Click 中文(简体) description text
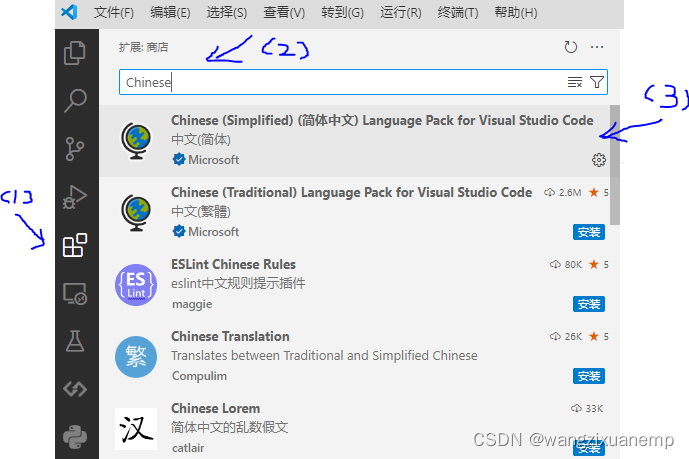This screenshot has height=459, width=689. tap(201, 140)
